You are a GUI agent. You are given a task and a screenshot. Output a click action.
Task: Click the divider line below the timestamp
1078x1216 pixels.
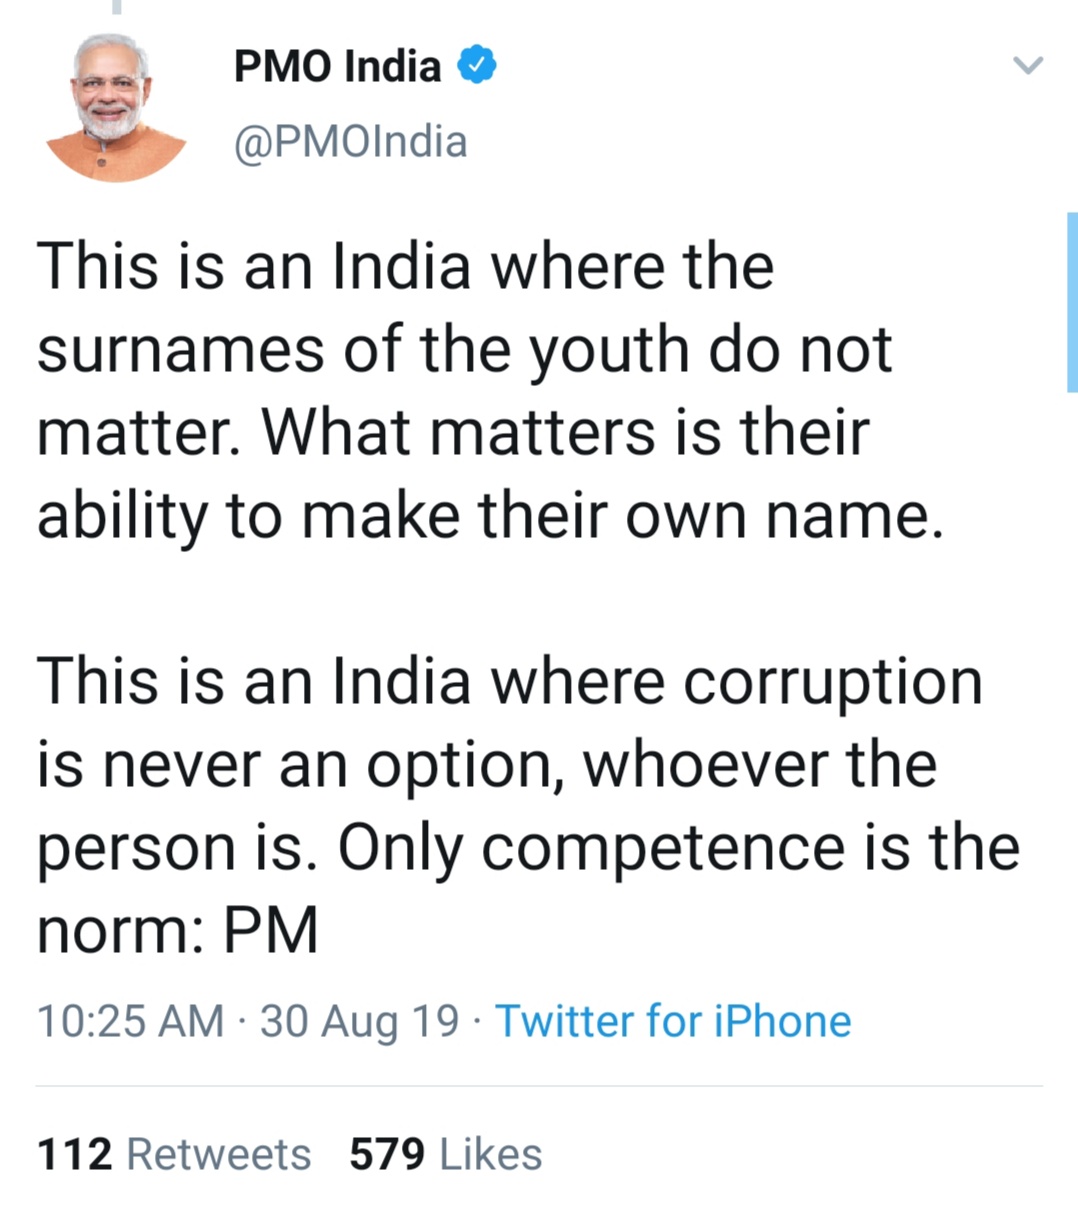(x=539, y=1085)
